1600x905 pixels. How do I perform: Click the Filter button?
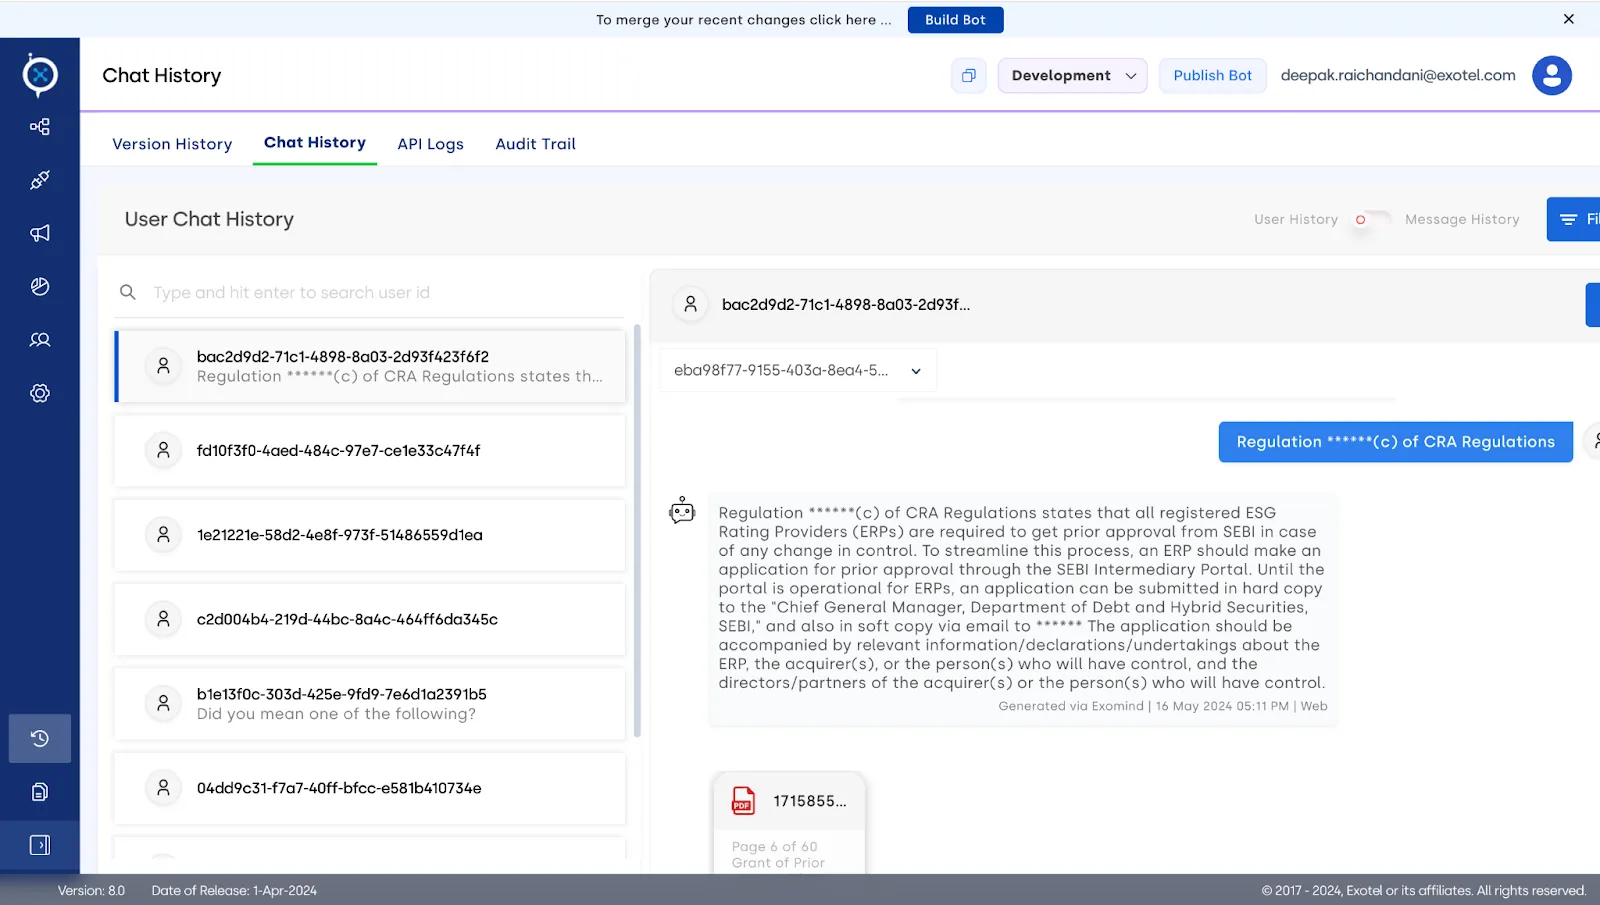pyautogui.click(x=1574, y=219)
